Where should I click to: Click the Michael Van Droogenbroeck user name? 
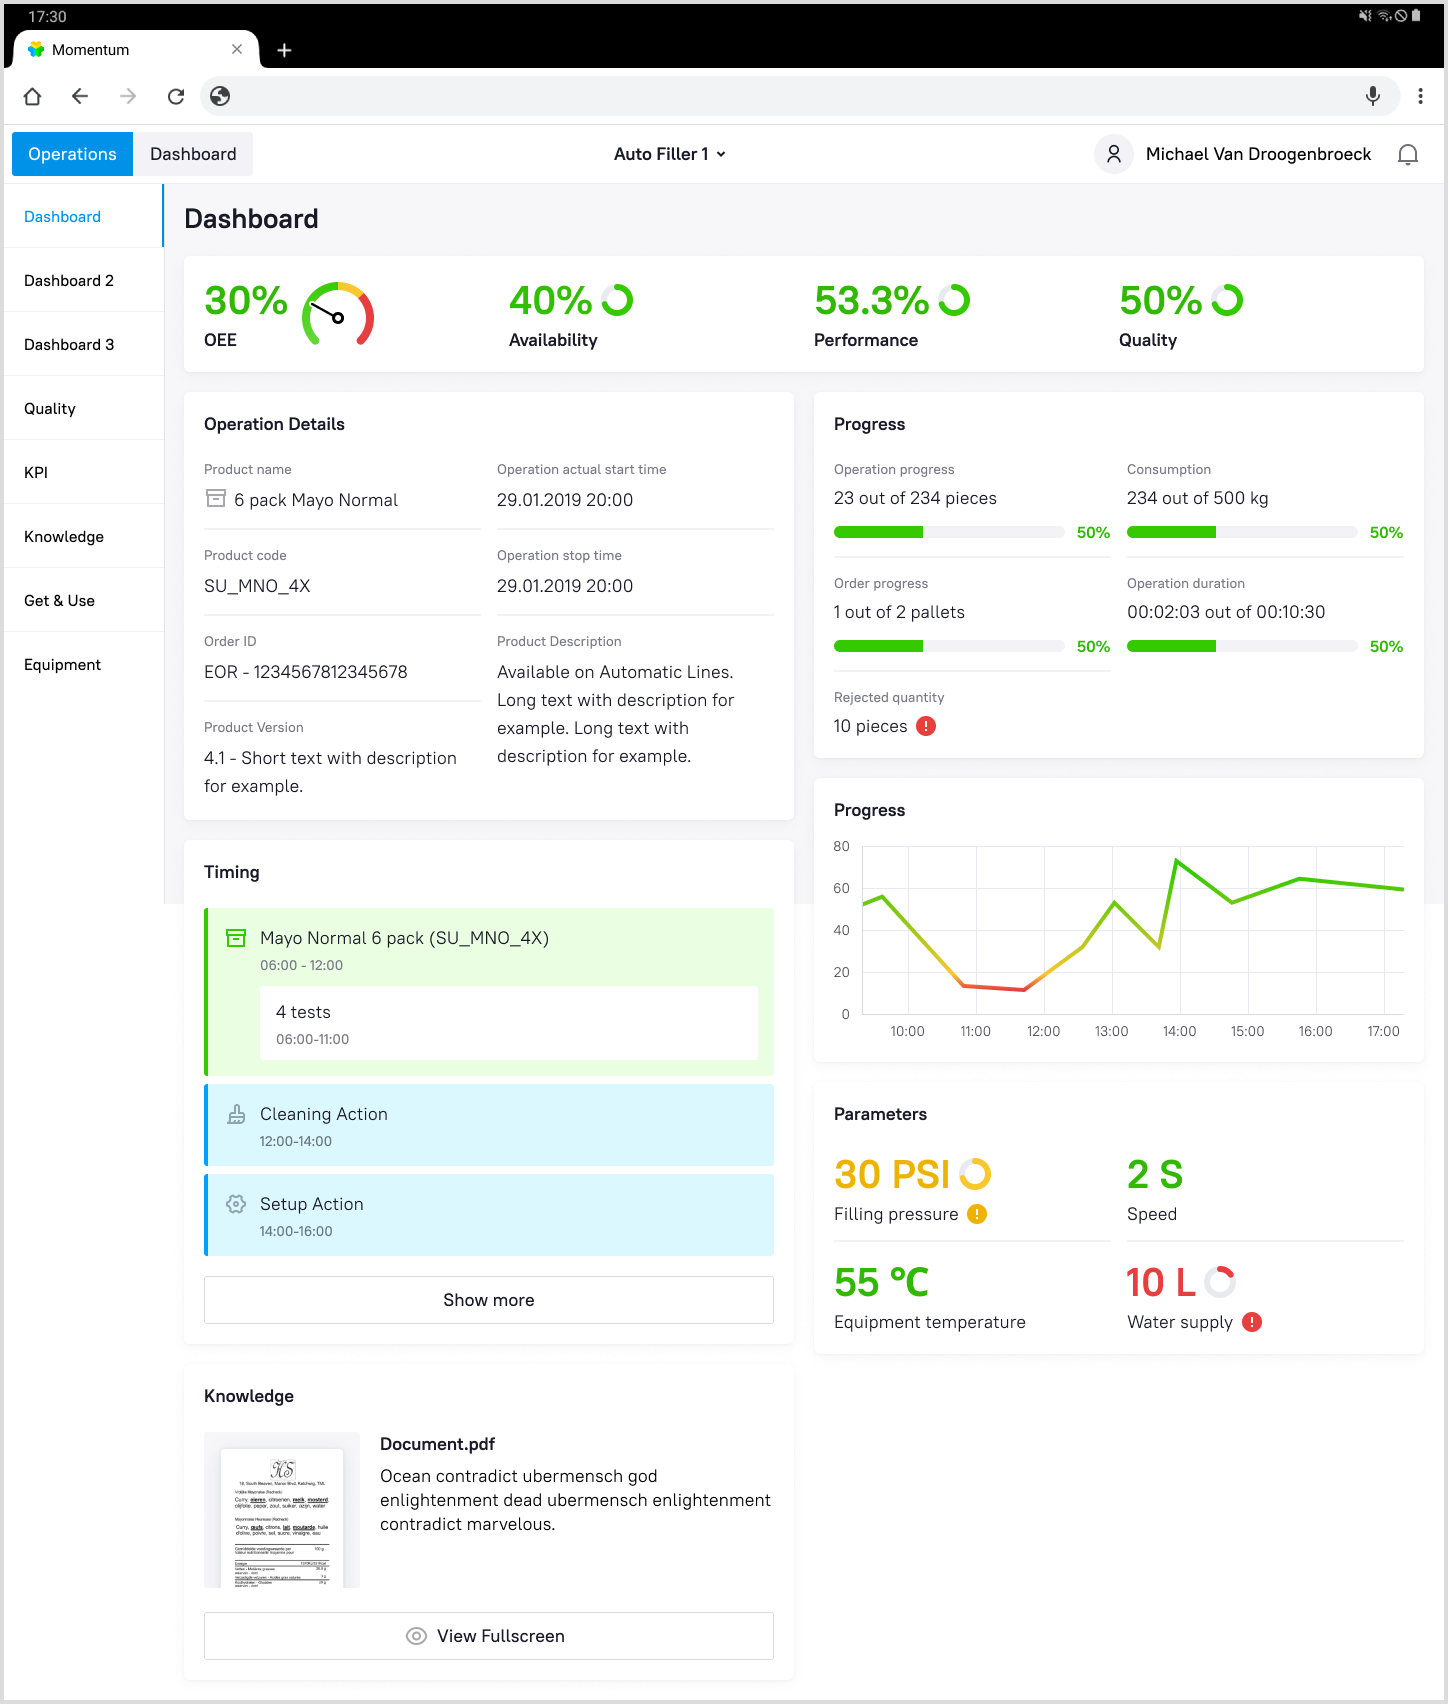1258,154
